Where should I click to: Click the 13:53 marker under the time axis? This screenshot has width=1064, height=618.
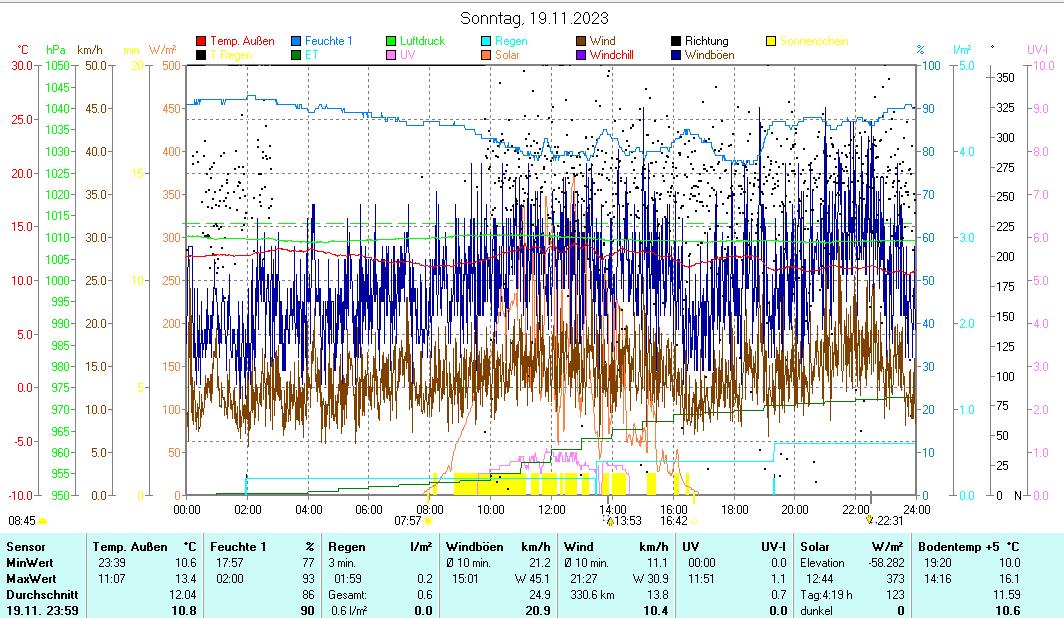(625, 520)
